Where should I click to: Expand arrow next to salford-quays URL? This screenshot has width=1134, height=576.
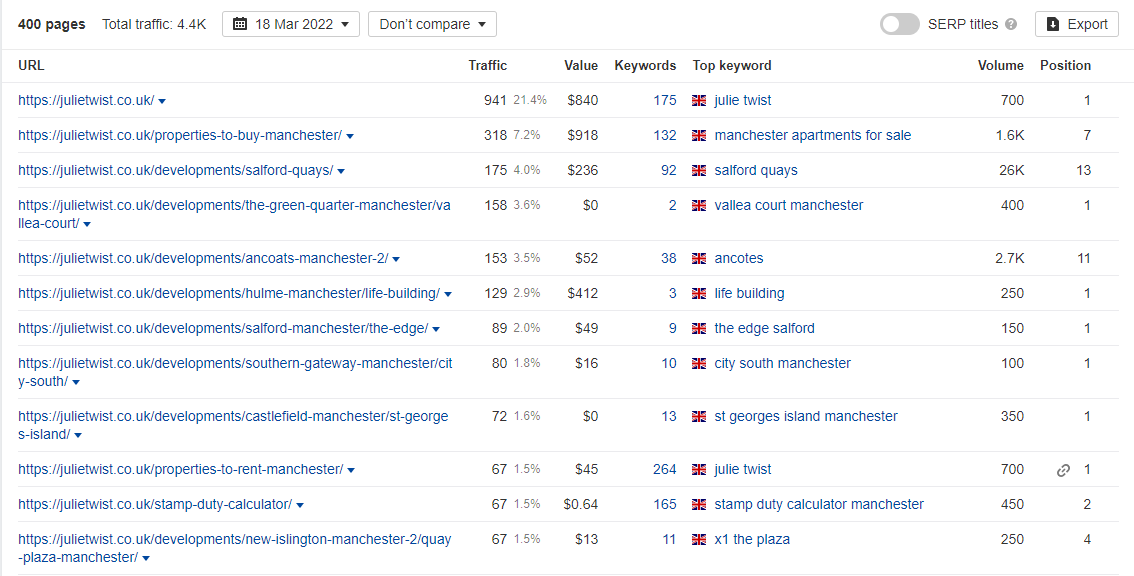tap(341, 171)
